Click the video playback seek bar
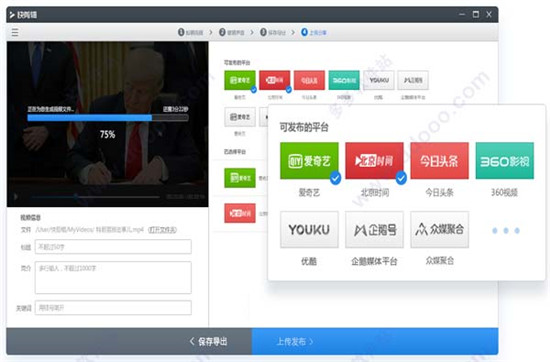The height and width of the screenshot is (362, 550). point(95,197)
